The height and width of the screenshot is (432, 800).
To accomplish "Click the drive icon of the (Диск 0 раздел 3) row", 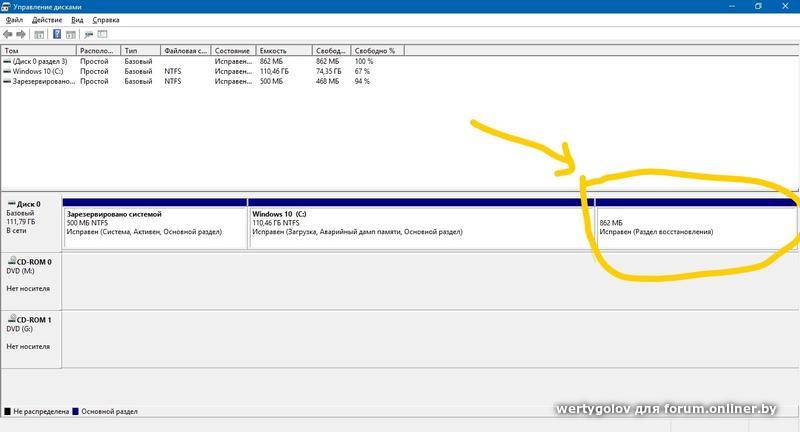I will (7, 61).
